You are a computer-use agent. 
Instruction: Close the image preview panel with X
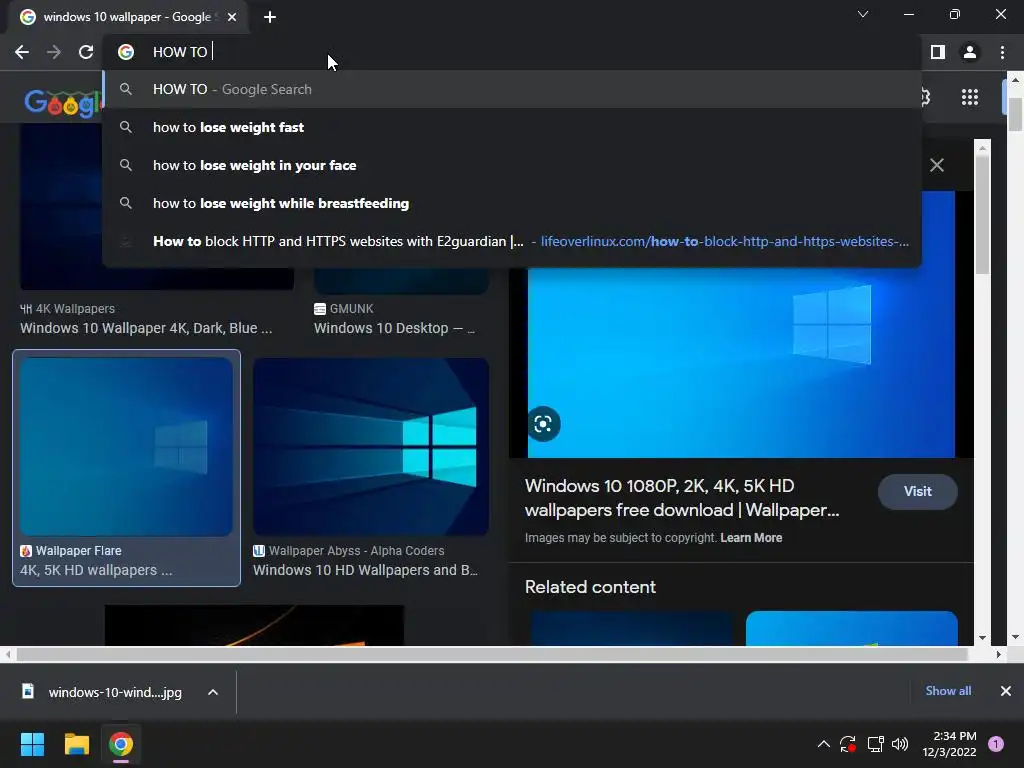coord(937,165)
